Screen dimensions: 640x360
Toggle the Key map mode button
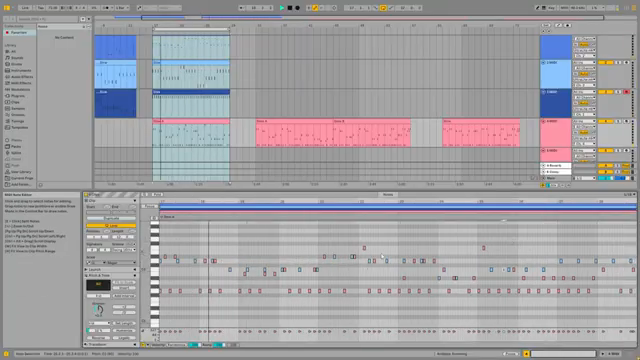coord(551,8)
